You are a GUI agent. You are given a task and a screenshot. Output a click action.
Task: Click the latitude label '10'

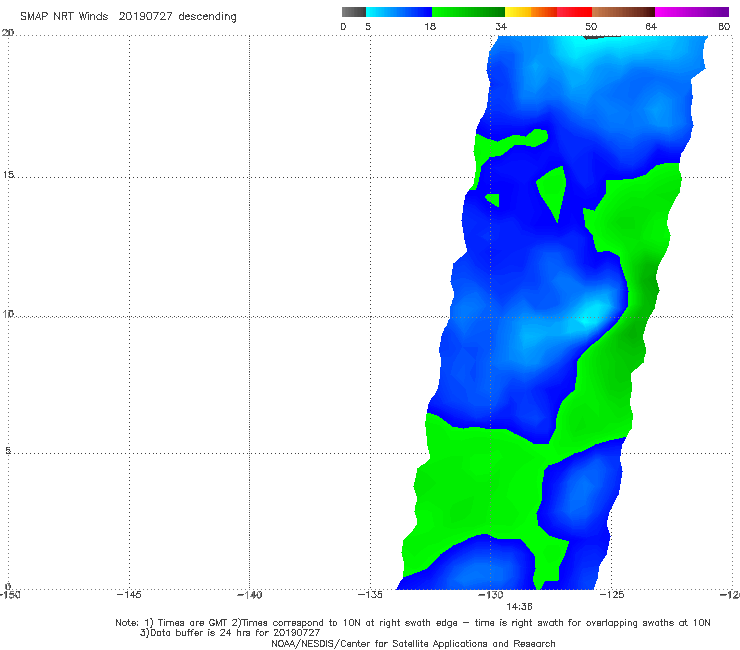click(8, 314)
